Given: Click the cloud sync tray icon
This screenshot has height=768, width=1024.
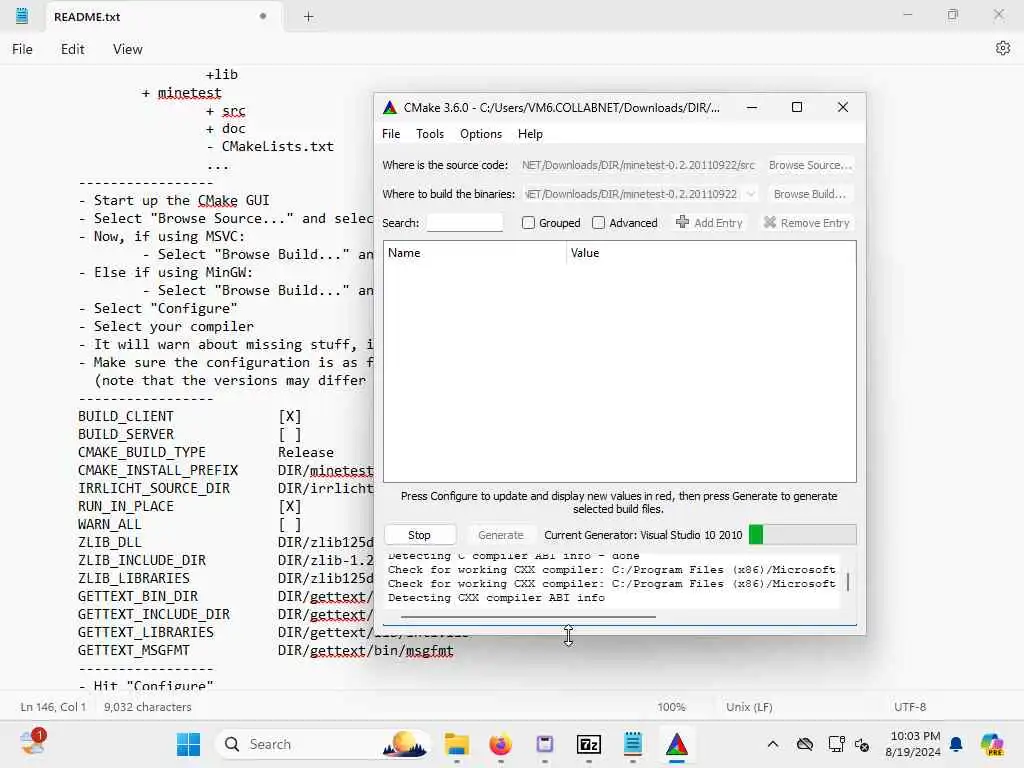Looking at the screenshot, I should pyautogui.click(x=805, y=744).
